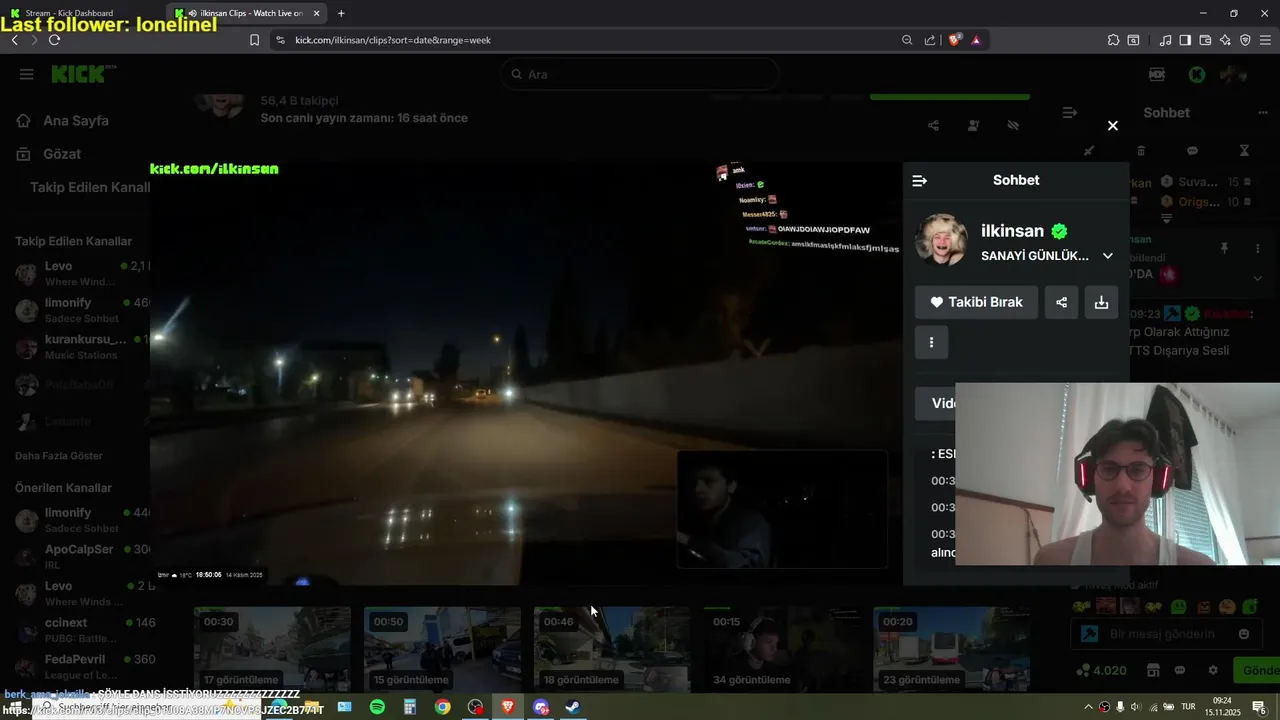Play the 00:30 clip with 17 görüntüleme
This screenshot has width=1280, height=720.
click(x=272, y=649)
